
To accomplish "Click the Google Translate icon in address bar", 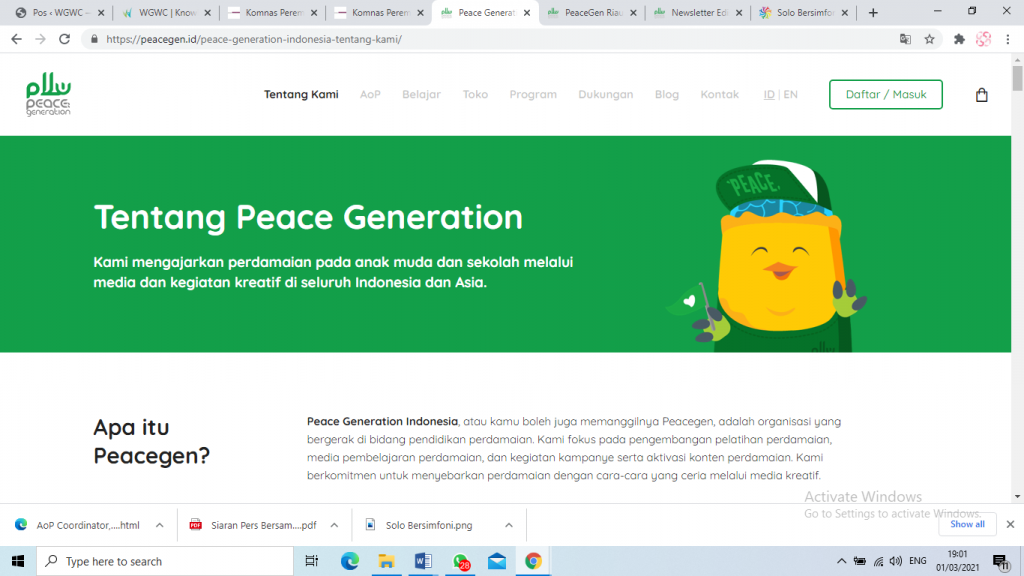I will pos(905,39).
